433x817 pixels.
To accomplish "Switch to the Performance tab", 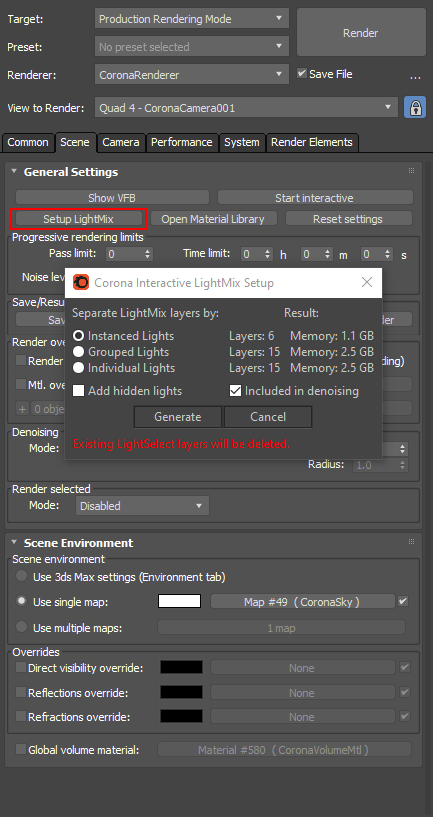I will click(x=181, y=142).
